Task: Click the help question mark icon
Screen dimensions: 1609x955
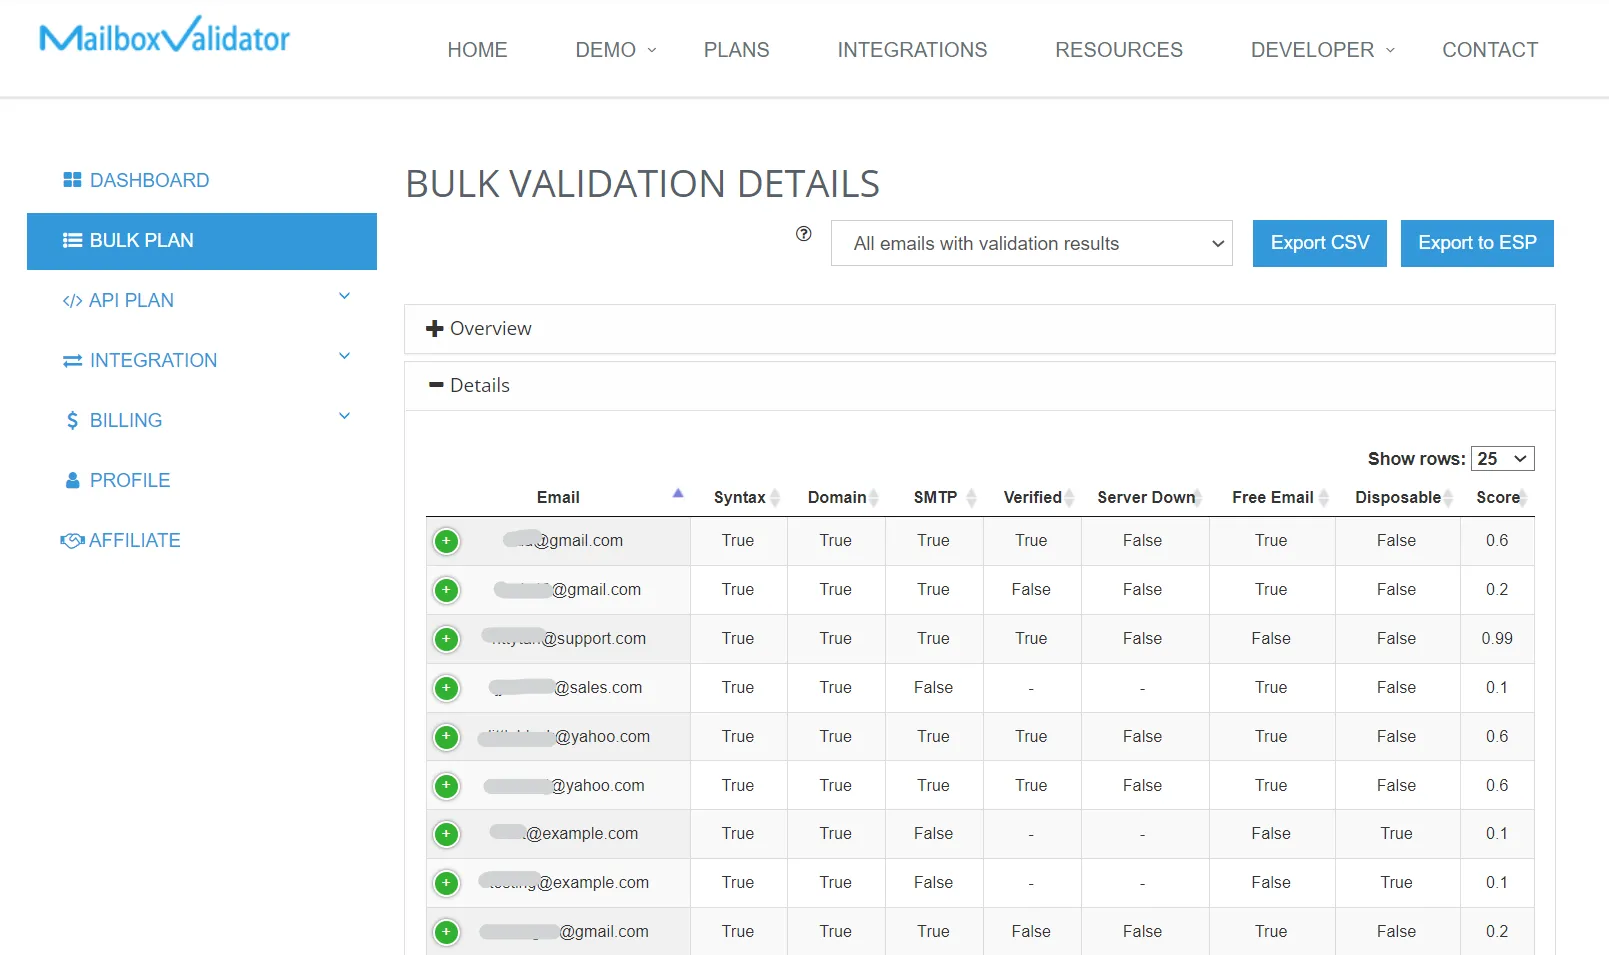Action: point(803,234)
